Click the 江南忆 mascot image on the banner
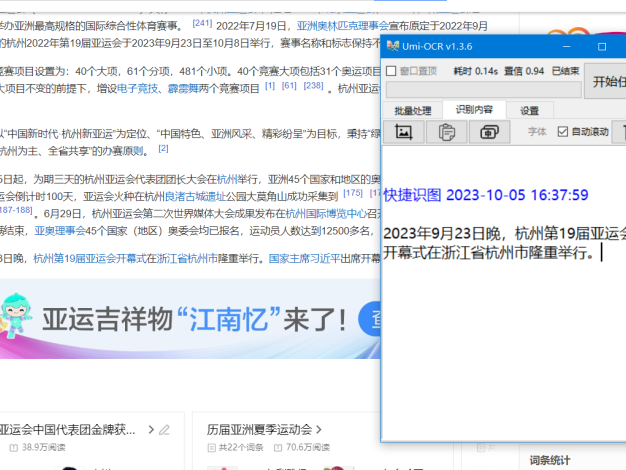This screenshot has width=626, height=470. (x=15, y=315)
